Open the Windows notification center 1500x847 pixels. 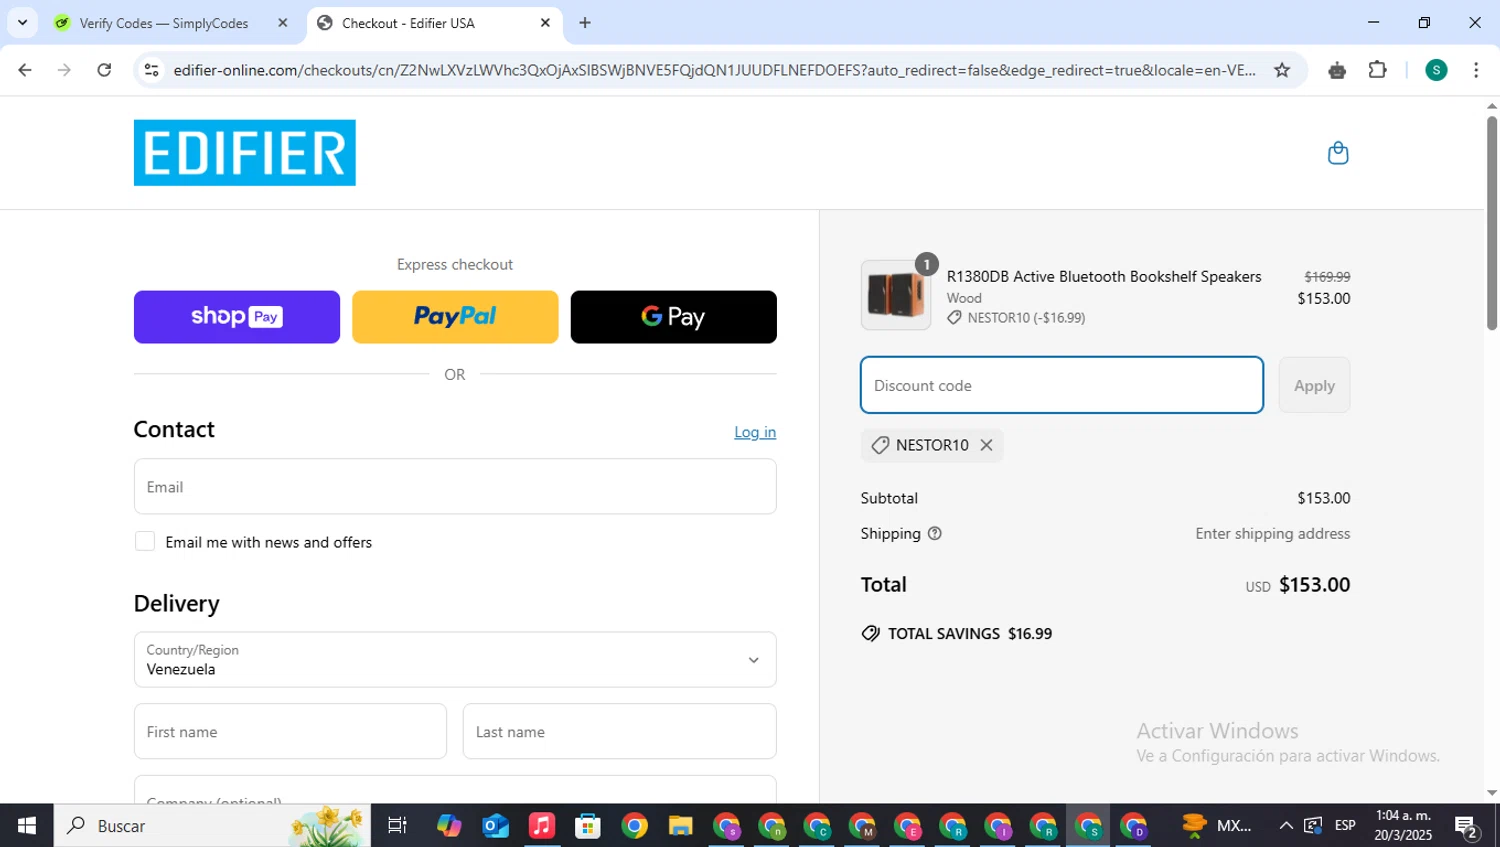pos(1467,826)
